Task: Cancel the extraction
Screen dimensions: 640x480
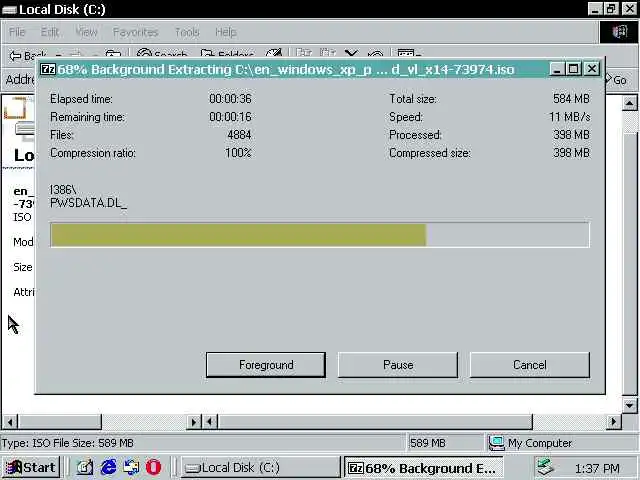Action: click(x=530, y=364)
